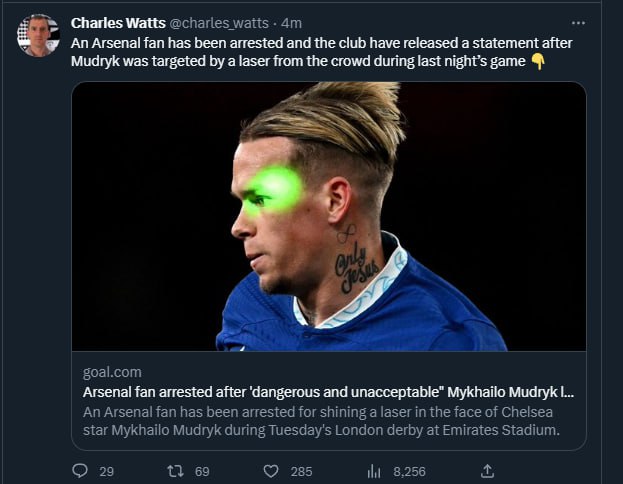Screen dimensions: 623x484
Task: Click the retweet count of 69
Action: (202, 471)
